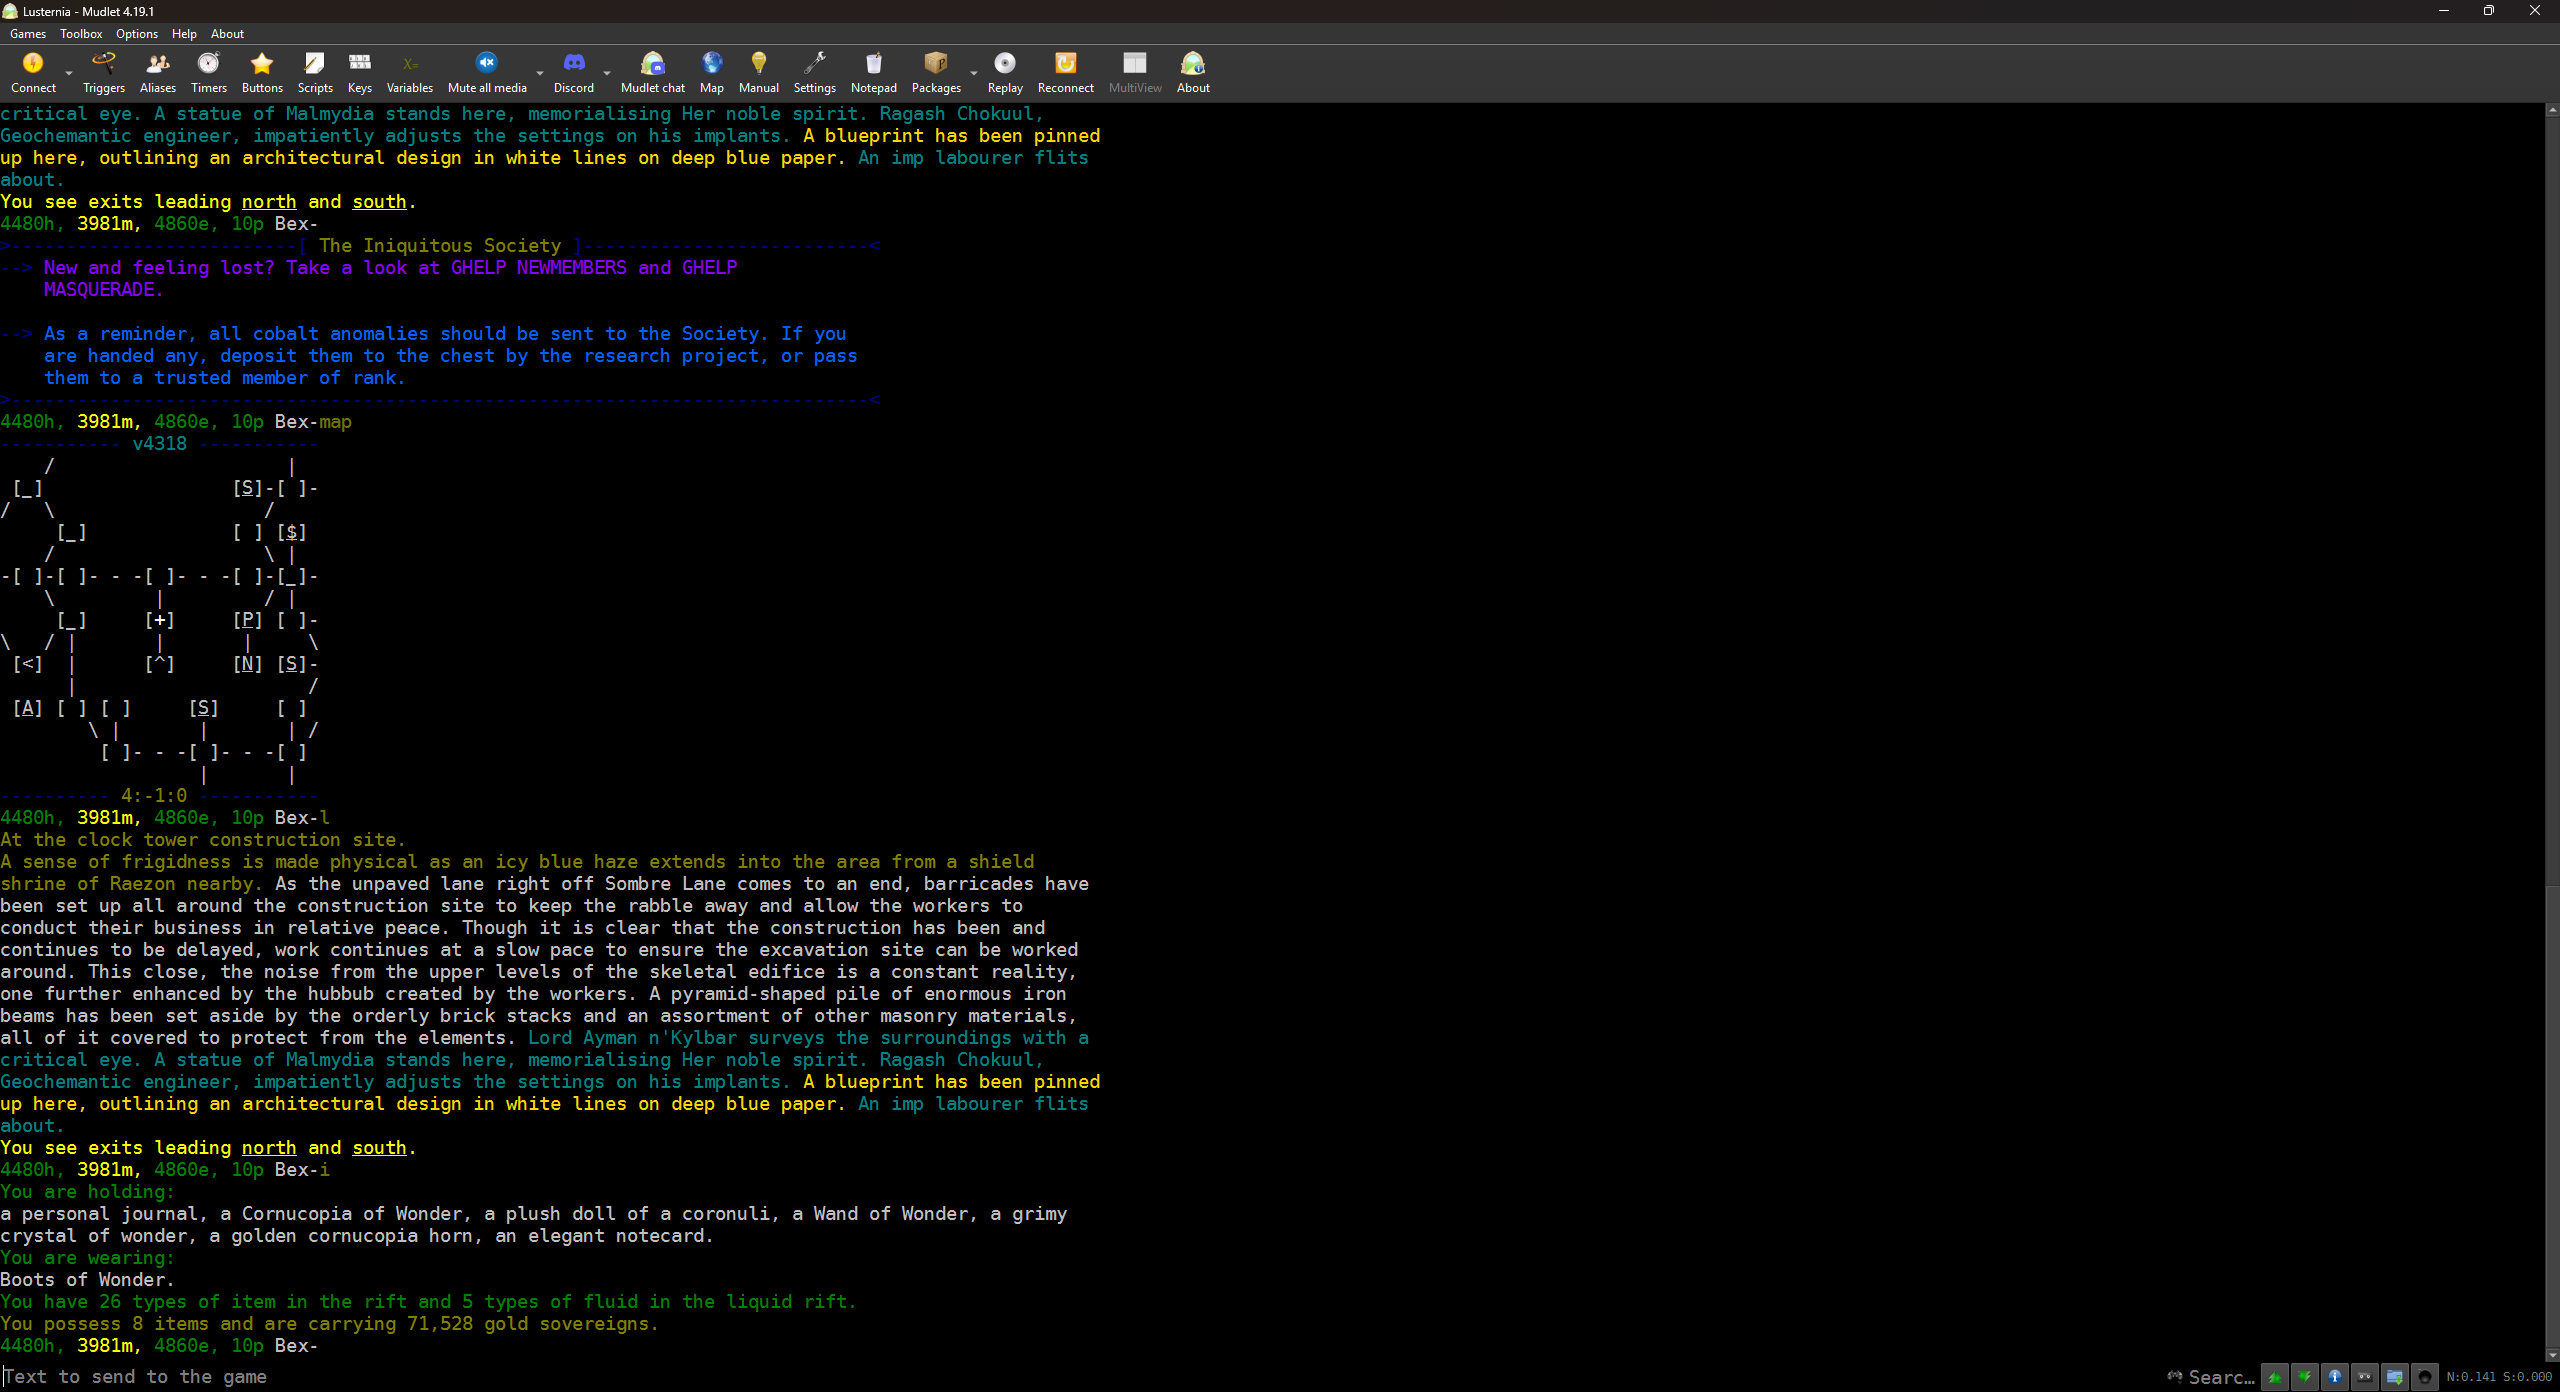Open the Notepad tool

pyautogui.click(x=873, y=72)
